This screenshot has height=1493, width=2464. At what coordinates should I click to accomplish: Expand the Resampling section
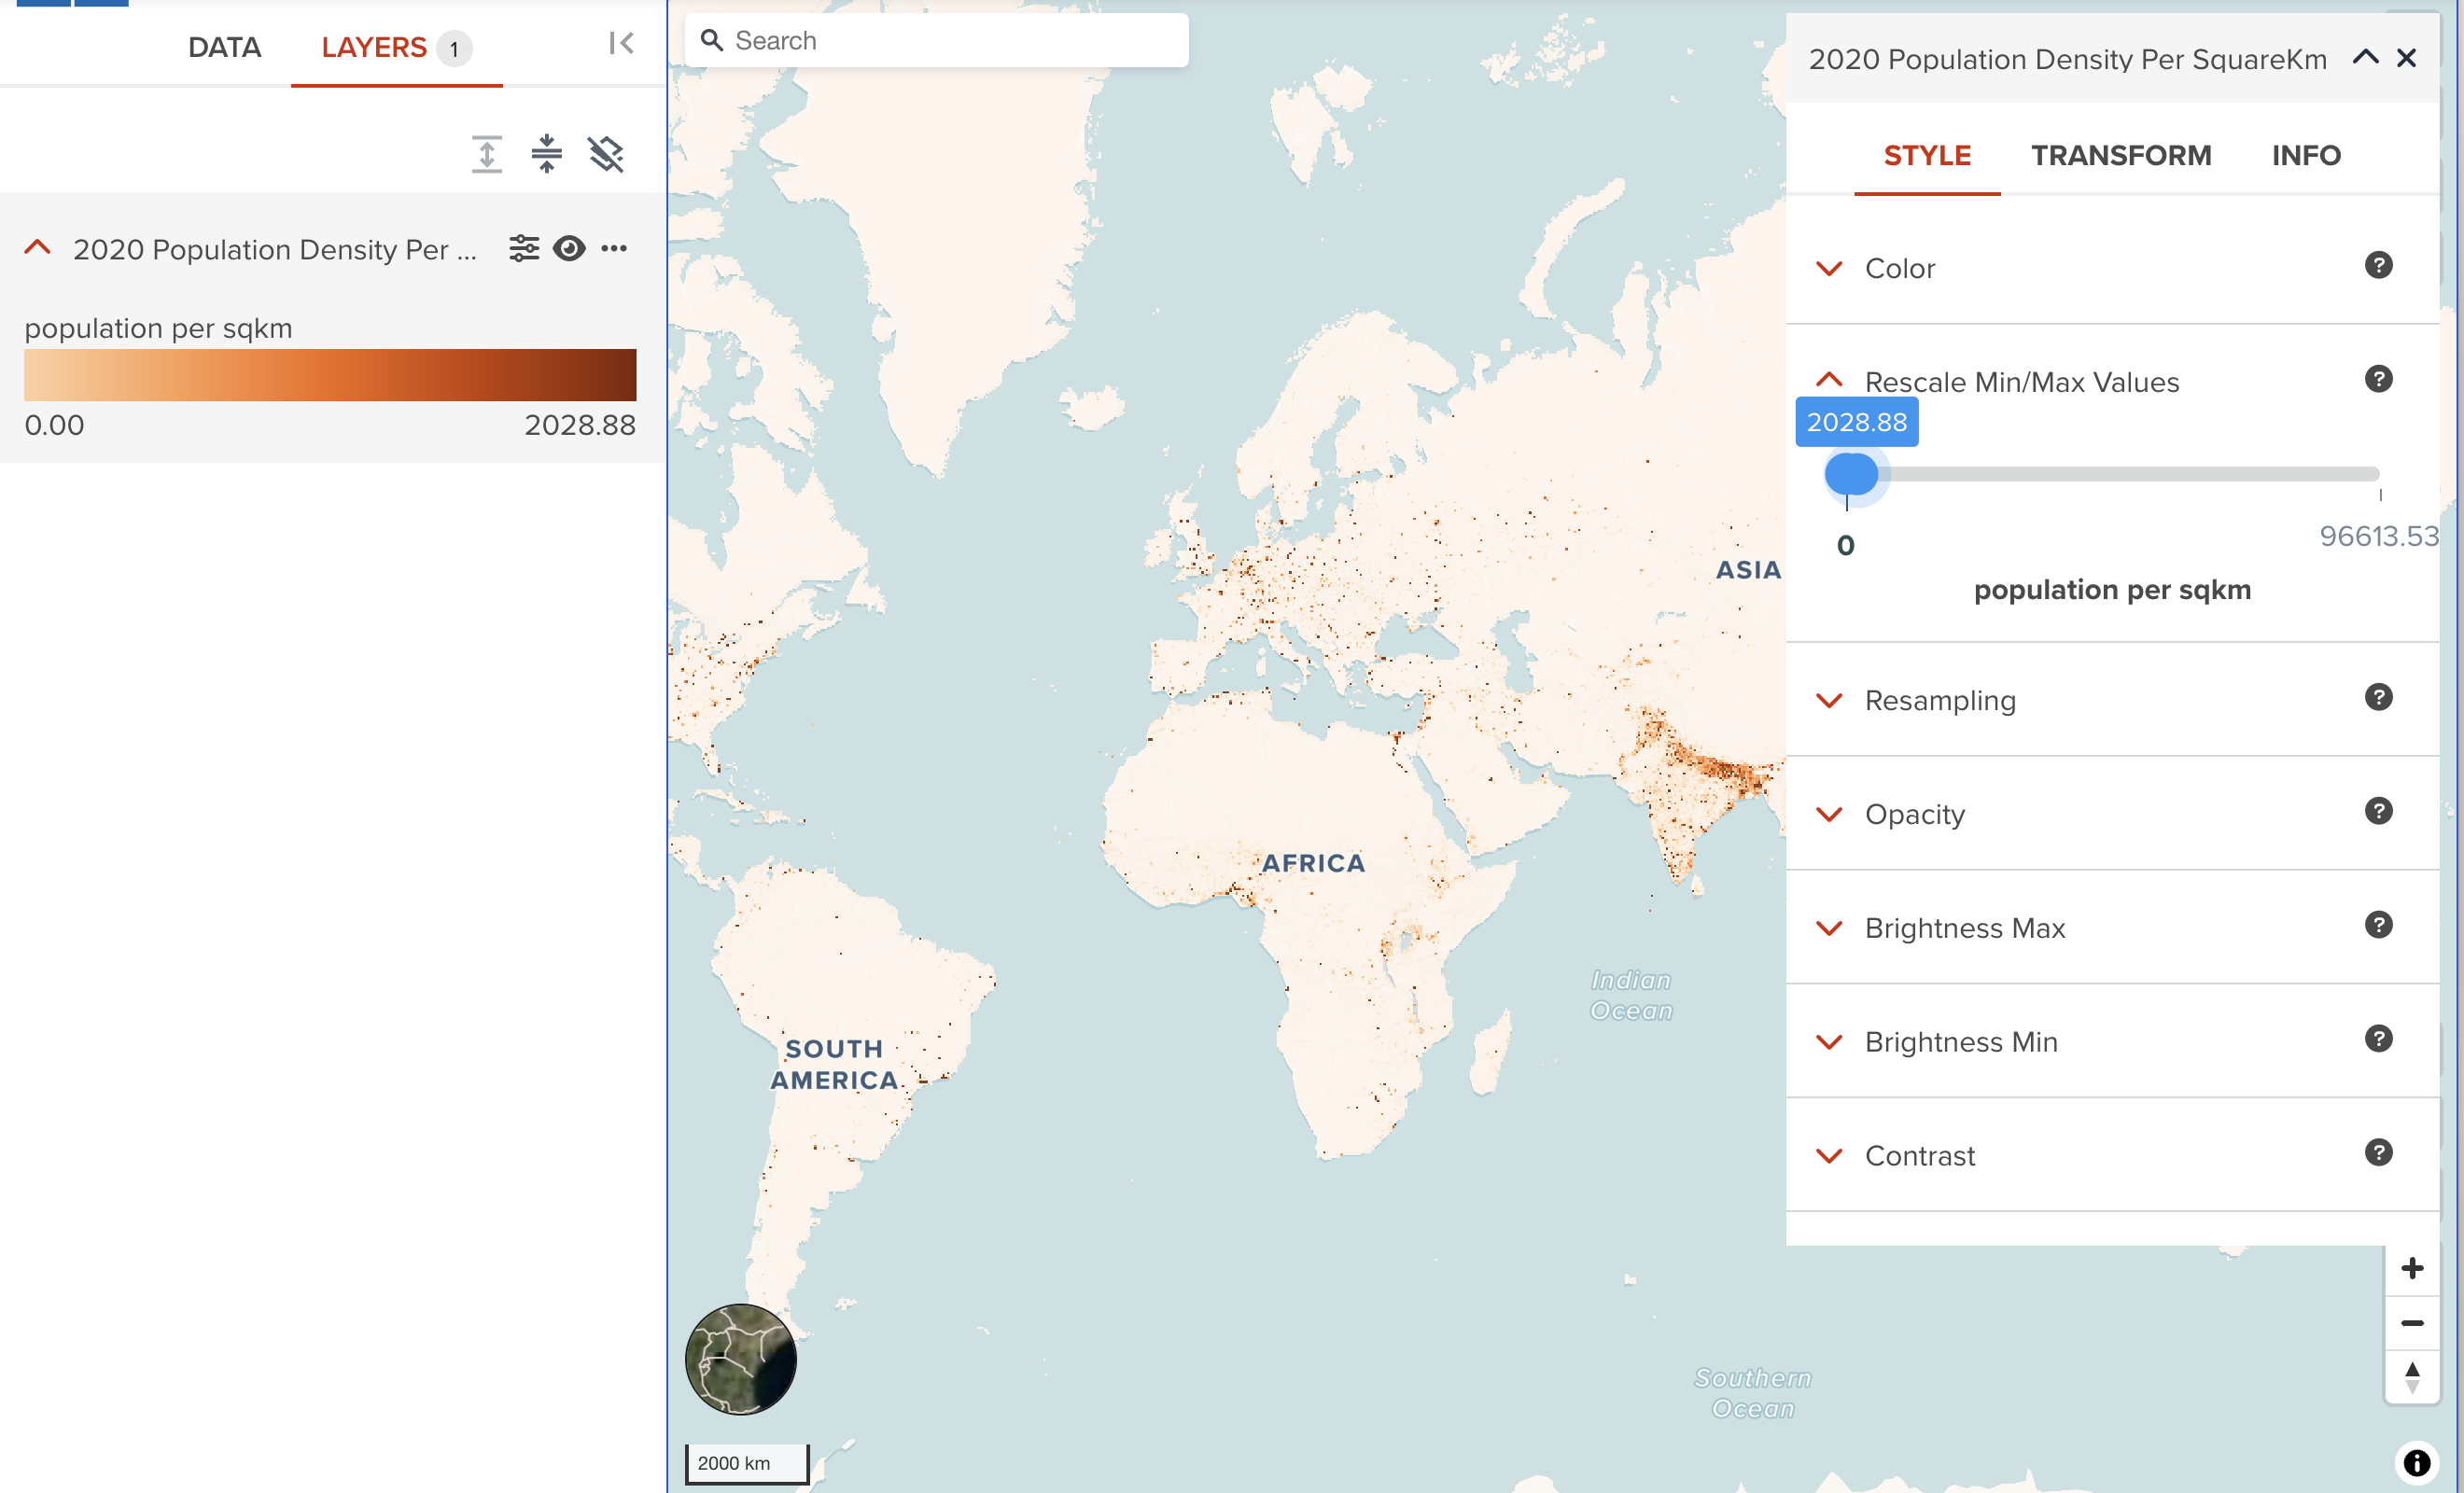pyautogui.click(x=1831, y=700)
